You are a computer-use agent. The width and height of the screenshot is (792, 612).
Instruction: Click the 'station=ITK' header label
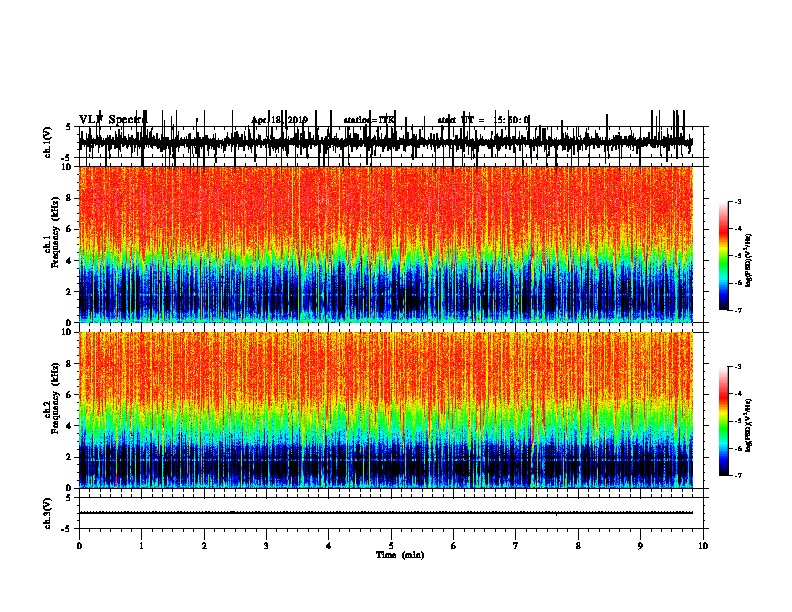[x=369, y=120]
